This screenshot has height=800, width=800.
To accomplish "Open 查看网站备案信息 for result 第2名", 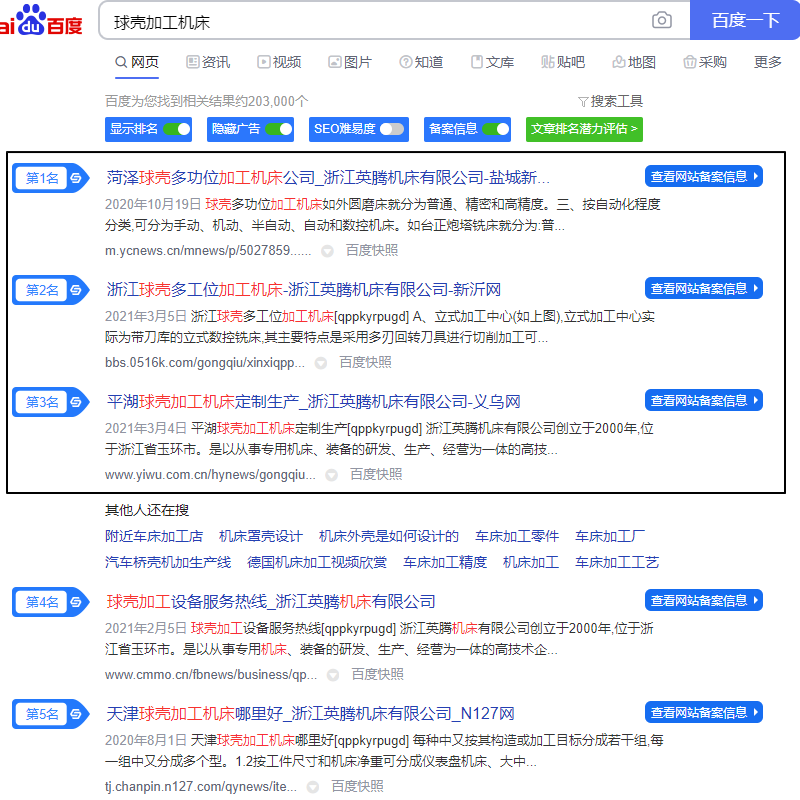I will click(704, 289).
